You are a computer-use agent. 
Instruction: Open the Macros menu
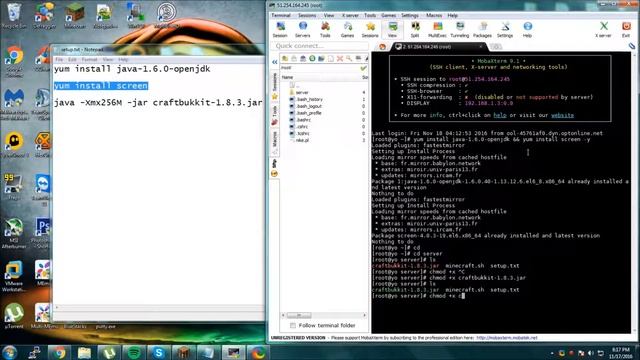[x=434, y=16]
